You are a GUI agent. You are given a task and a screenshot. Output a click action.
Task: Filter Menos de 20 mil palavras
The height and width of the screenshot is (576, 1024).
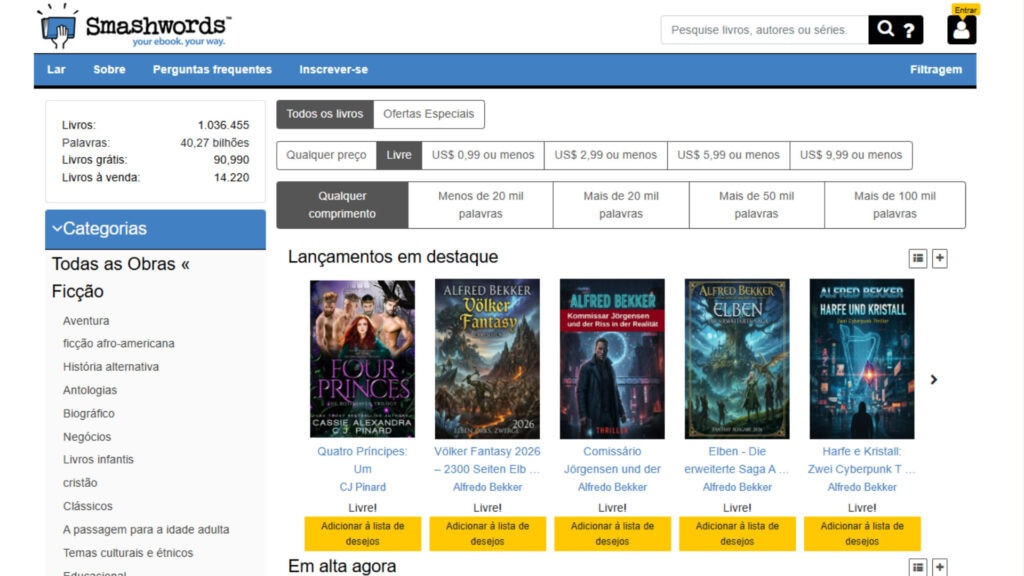[481, 205]
